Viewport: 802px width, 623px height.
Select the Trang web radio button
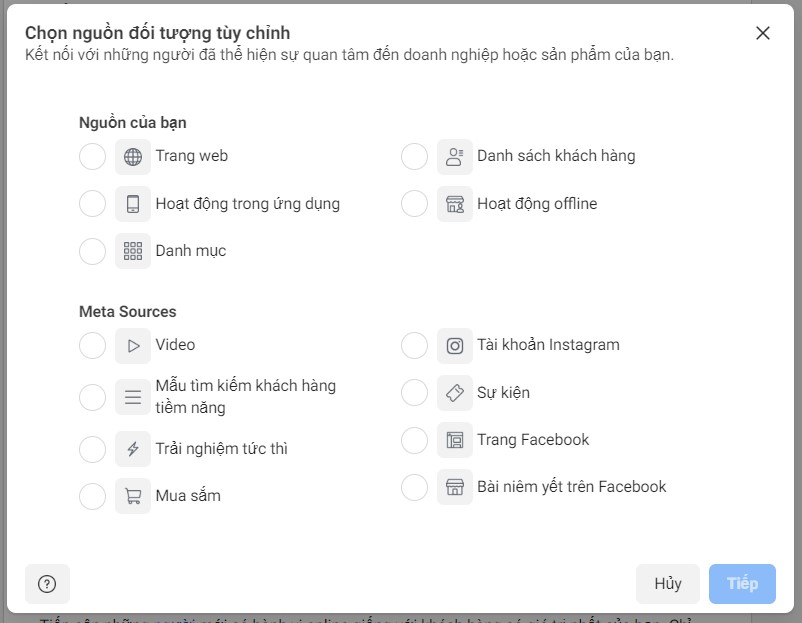pos(92,157)
